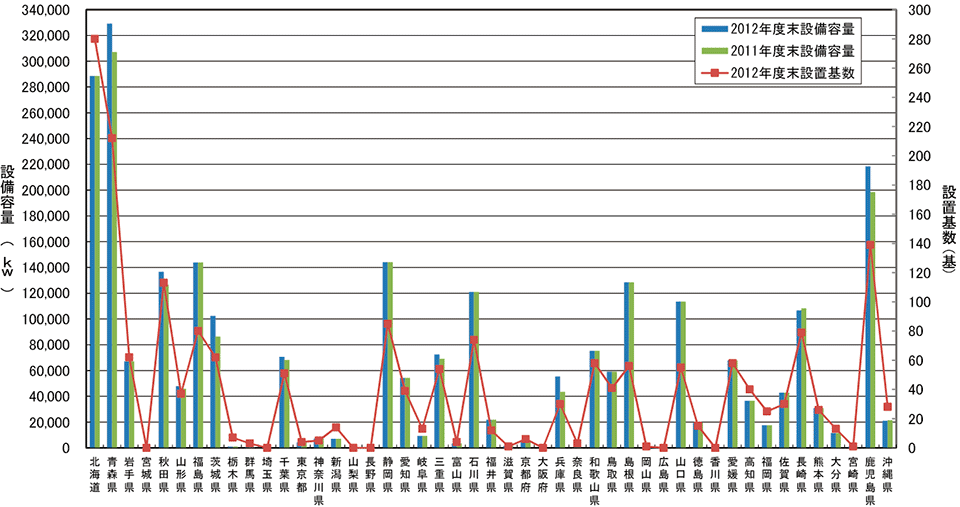Click the blue 2012 bar for 島根県
The height and width of the screenshot is (507, 960).
[x=626, y=365]
